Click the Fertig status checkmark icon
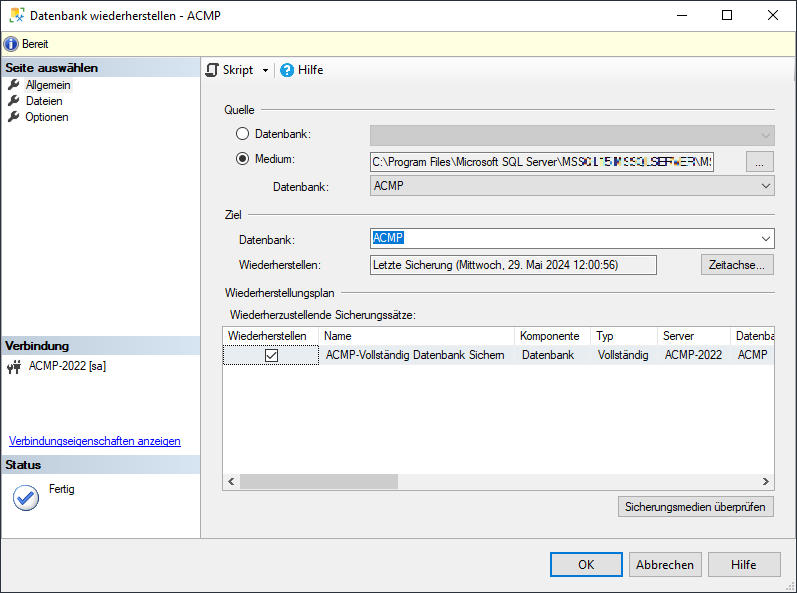This screenshot has height=593, width=797. pos(25,497)
